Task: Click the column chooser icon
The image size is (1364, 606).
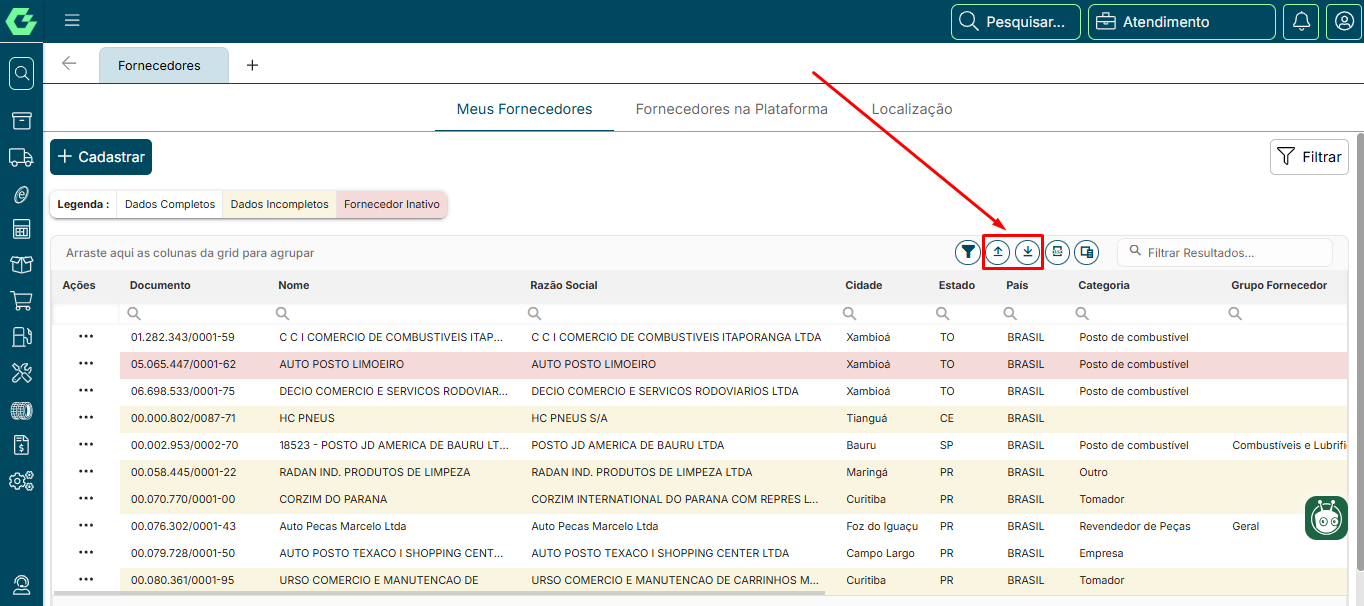Action: coord(1087,252)
